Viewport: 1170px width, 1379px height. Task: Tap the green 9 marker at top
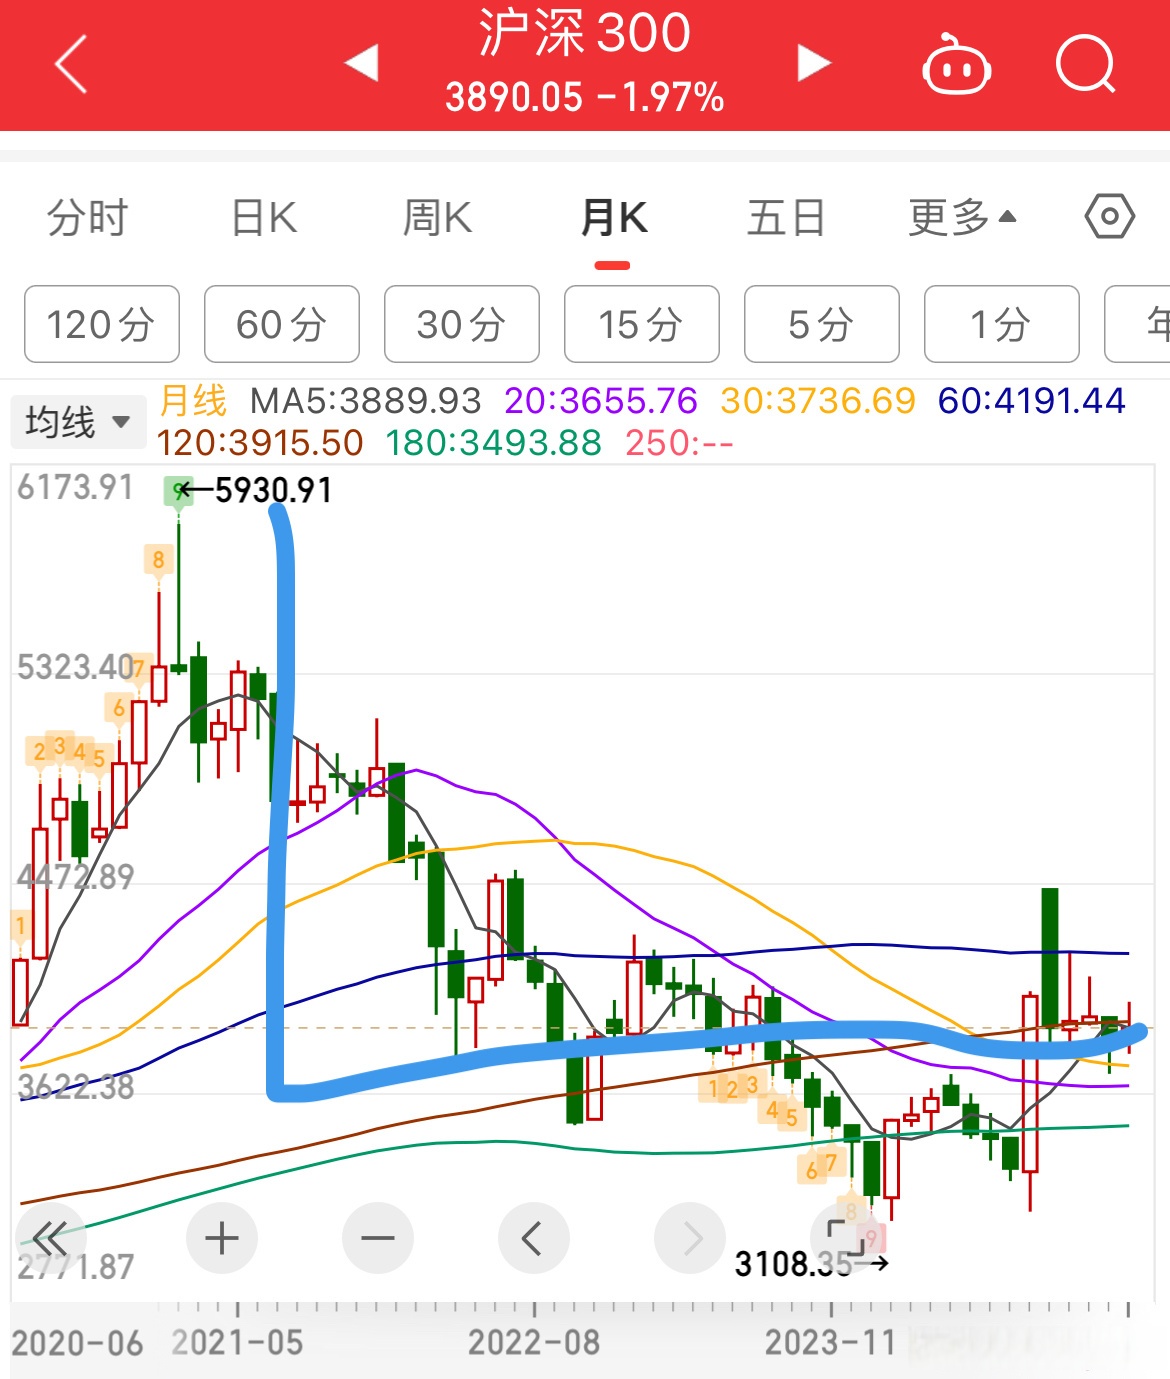point(179,491)
